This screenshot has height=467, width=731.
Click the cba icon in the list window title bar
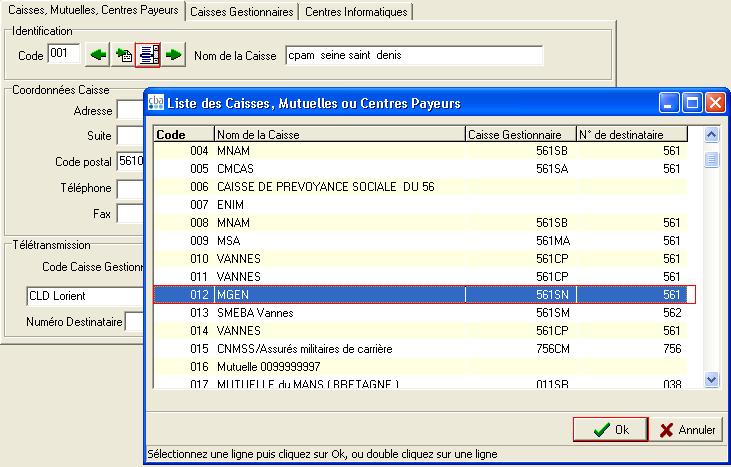point(156,103)
